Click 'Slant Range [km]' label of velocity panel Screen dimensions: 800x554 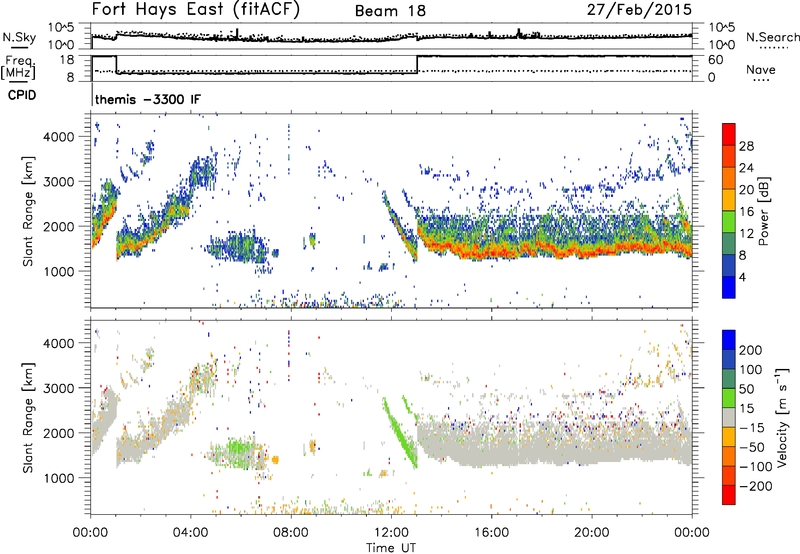[28, 418]
